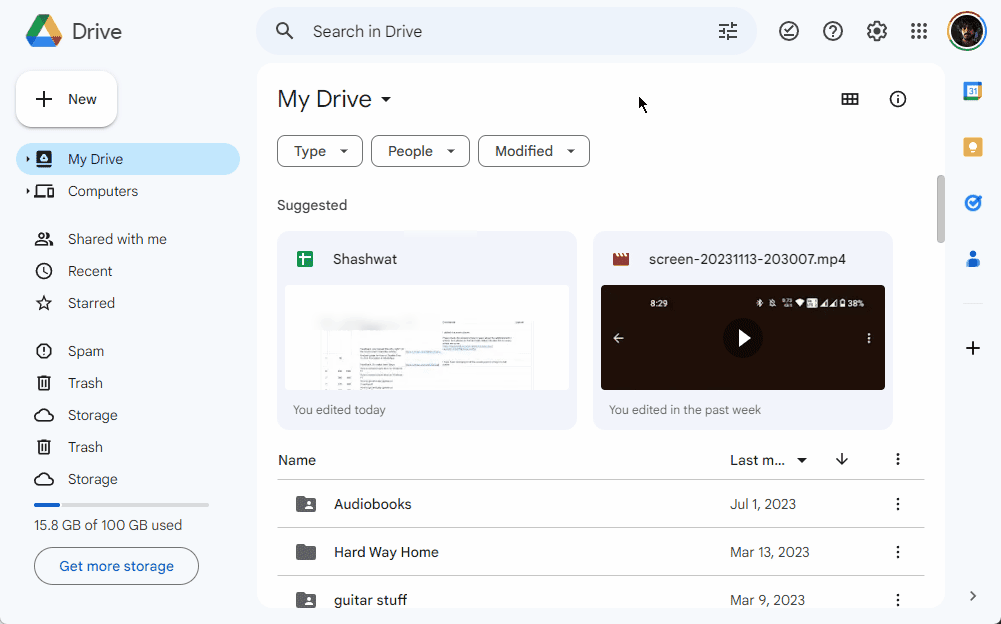Click Get more storage button
Viewport: 1001px width, 624px height.
click(x=116, y=566)
